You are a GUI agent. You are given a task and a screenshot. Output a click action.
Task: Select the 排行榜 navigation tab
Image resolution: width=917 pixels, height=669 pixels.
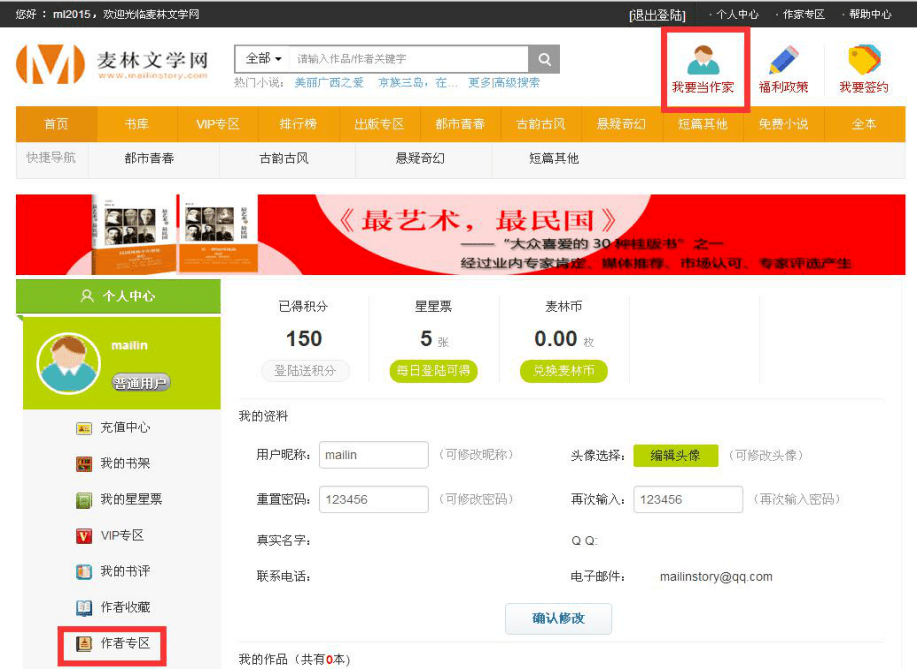pyautogui.click(x=298, y=125)
